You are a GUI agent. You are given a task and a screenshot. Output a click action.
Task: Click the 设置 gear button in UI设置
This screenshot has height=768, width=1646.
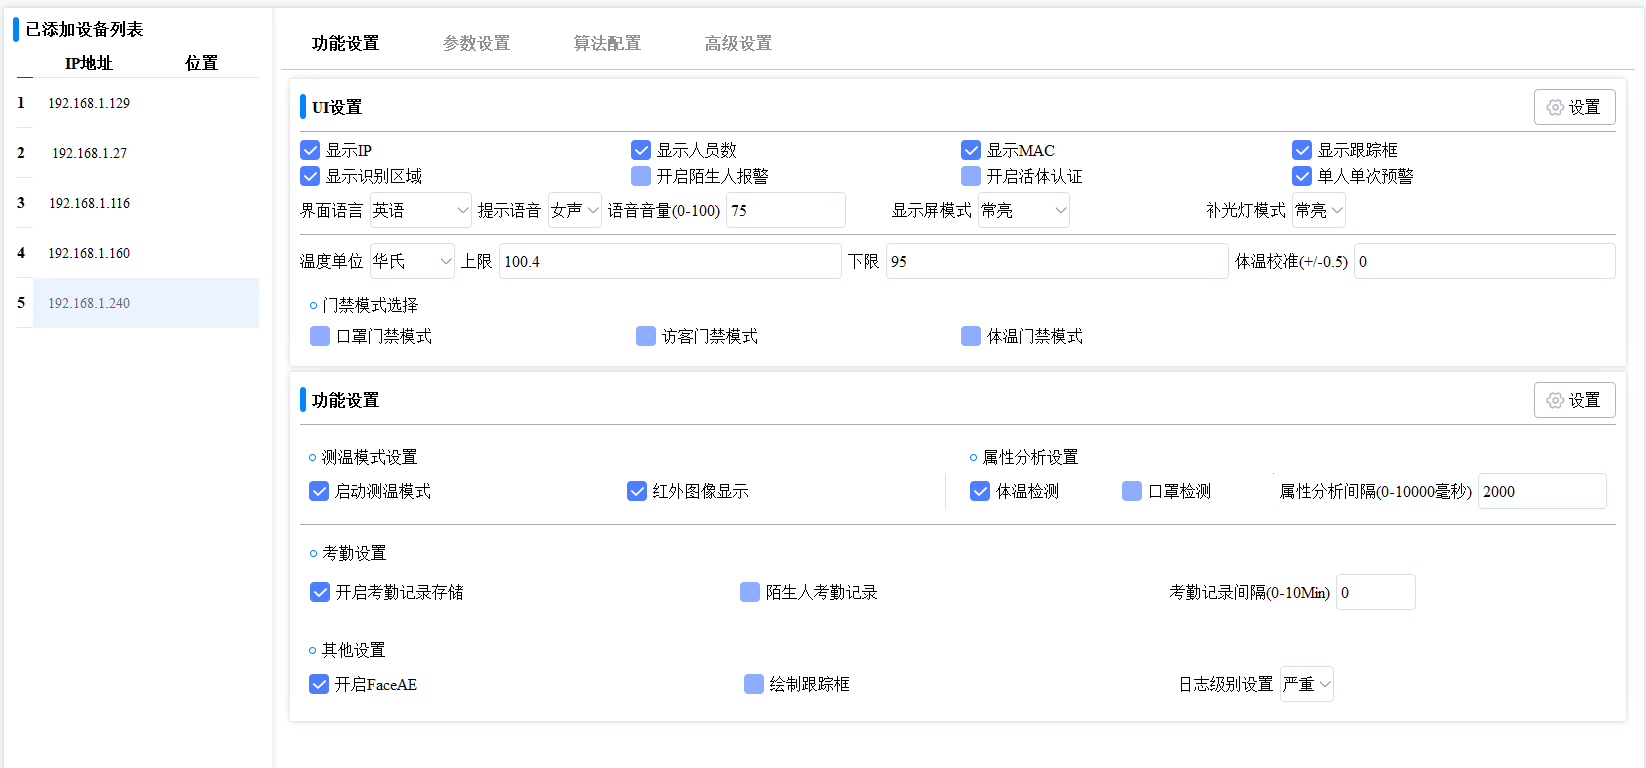tap(1574, 107)
